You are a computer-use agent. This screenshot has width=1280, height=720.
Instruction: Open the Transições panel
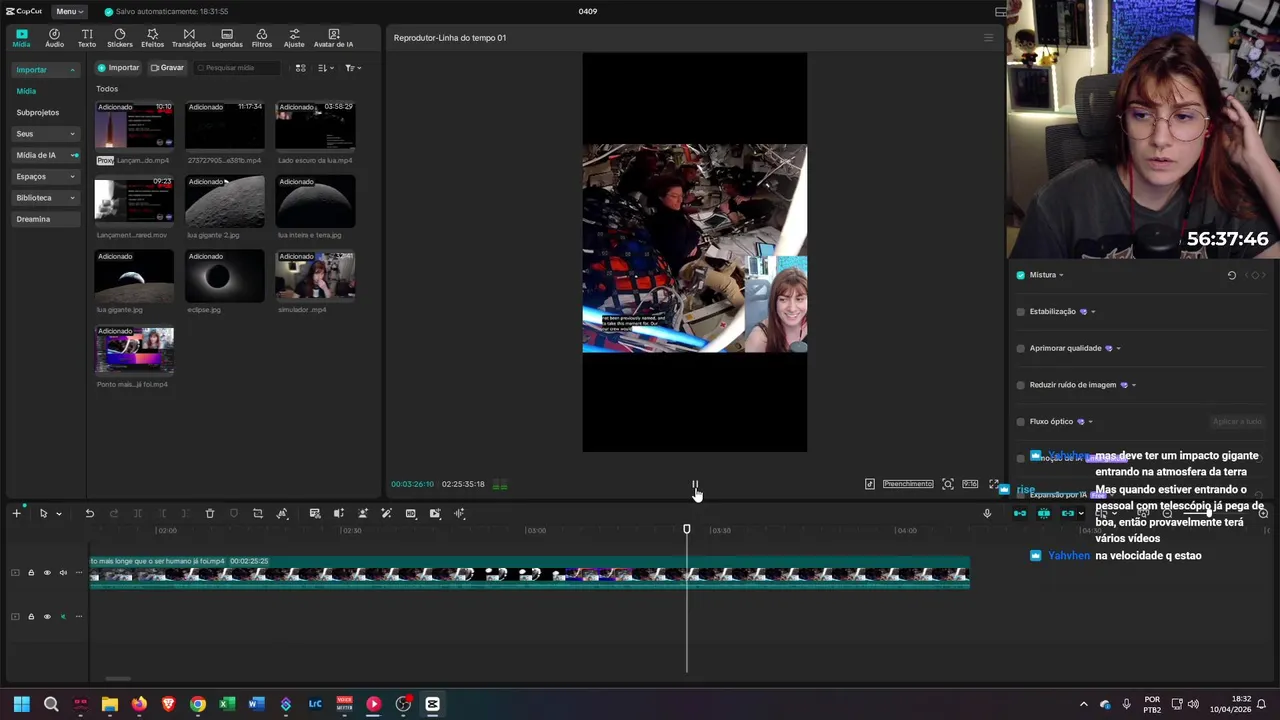coord(189,38)
